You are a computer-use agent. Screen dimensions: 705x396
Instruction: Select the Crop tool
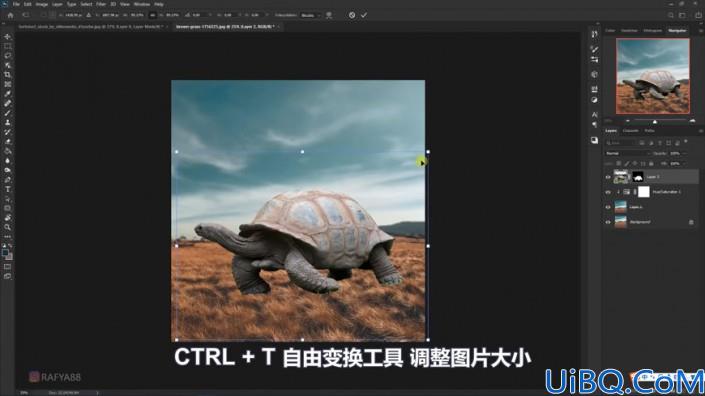(x=8, y=75)
